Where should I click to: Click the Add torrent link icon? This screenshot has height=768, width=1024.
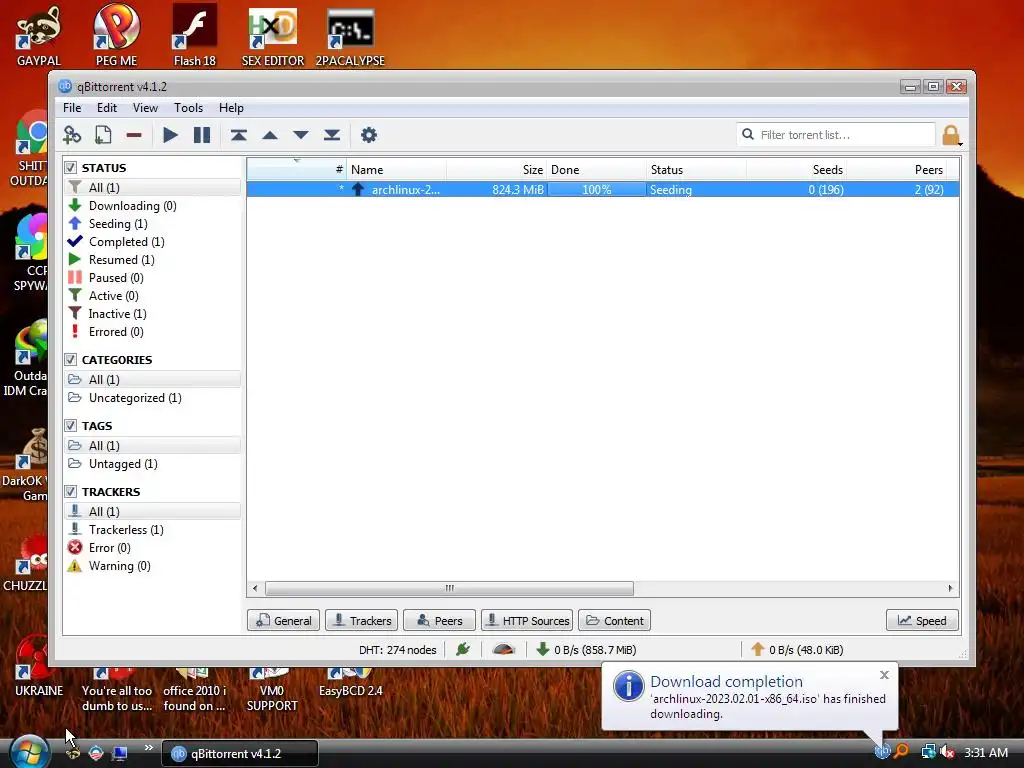click(72, 135)
